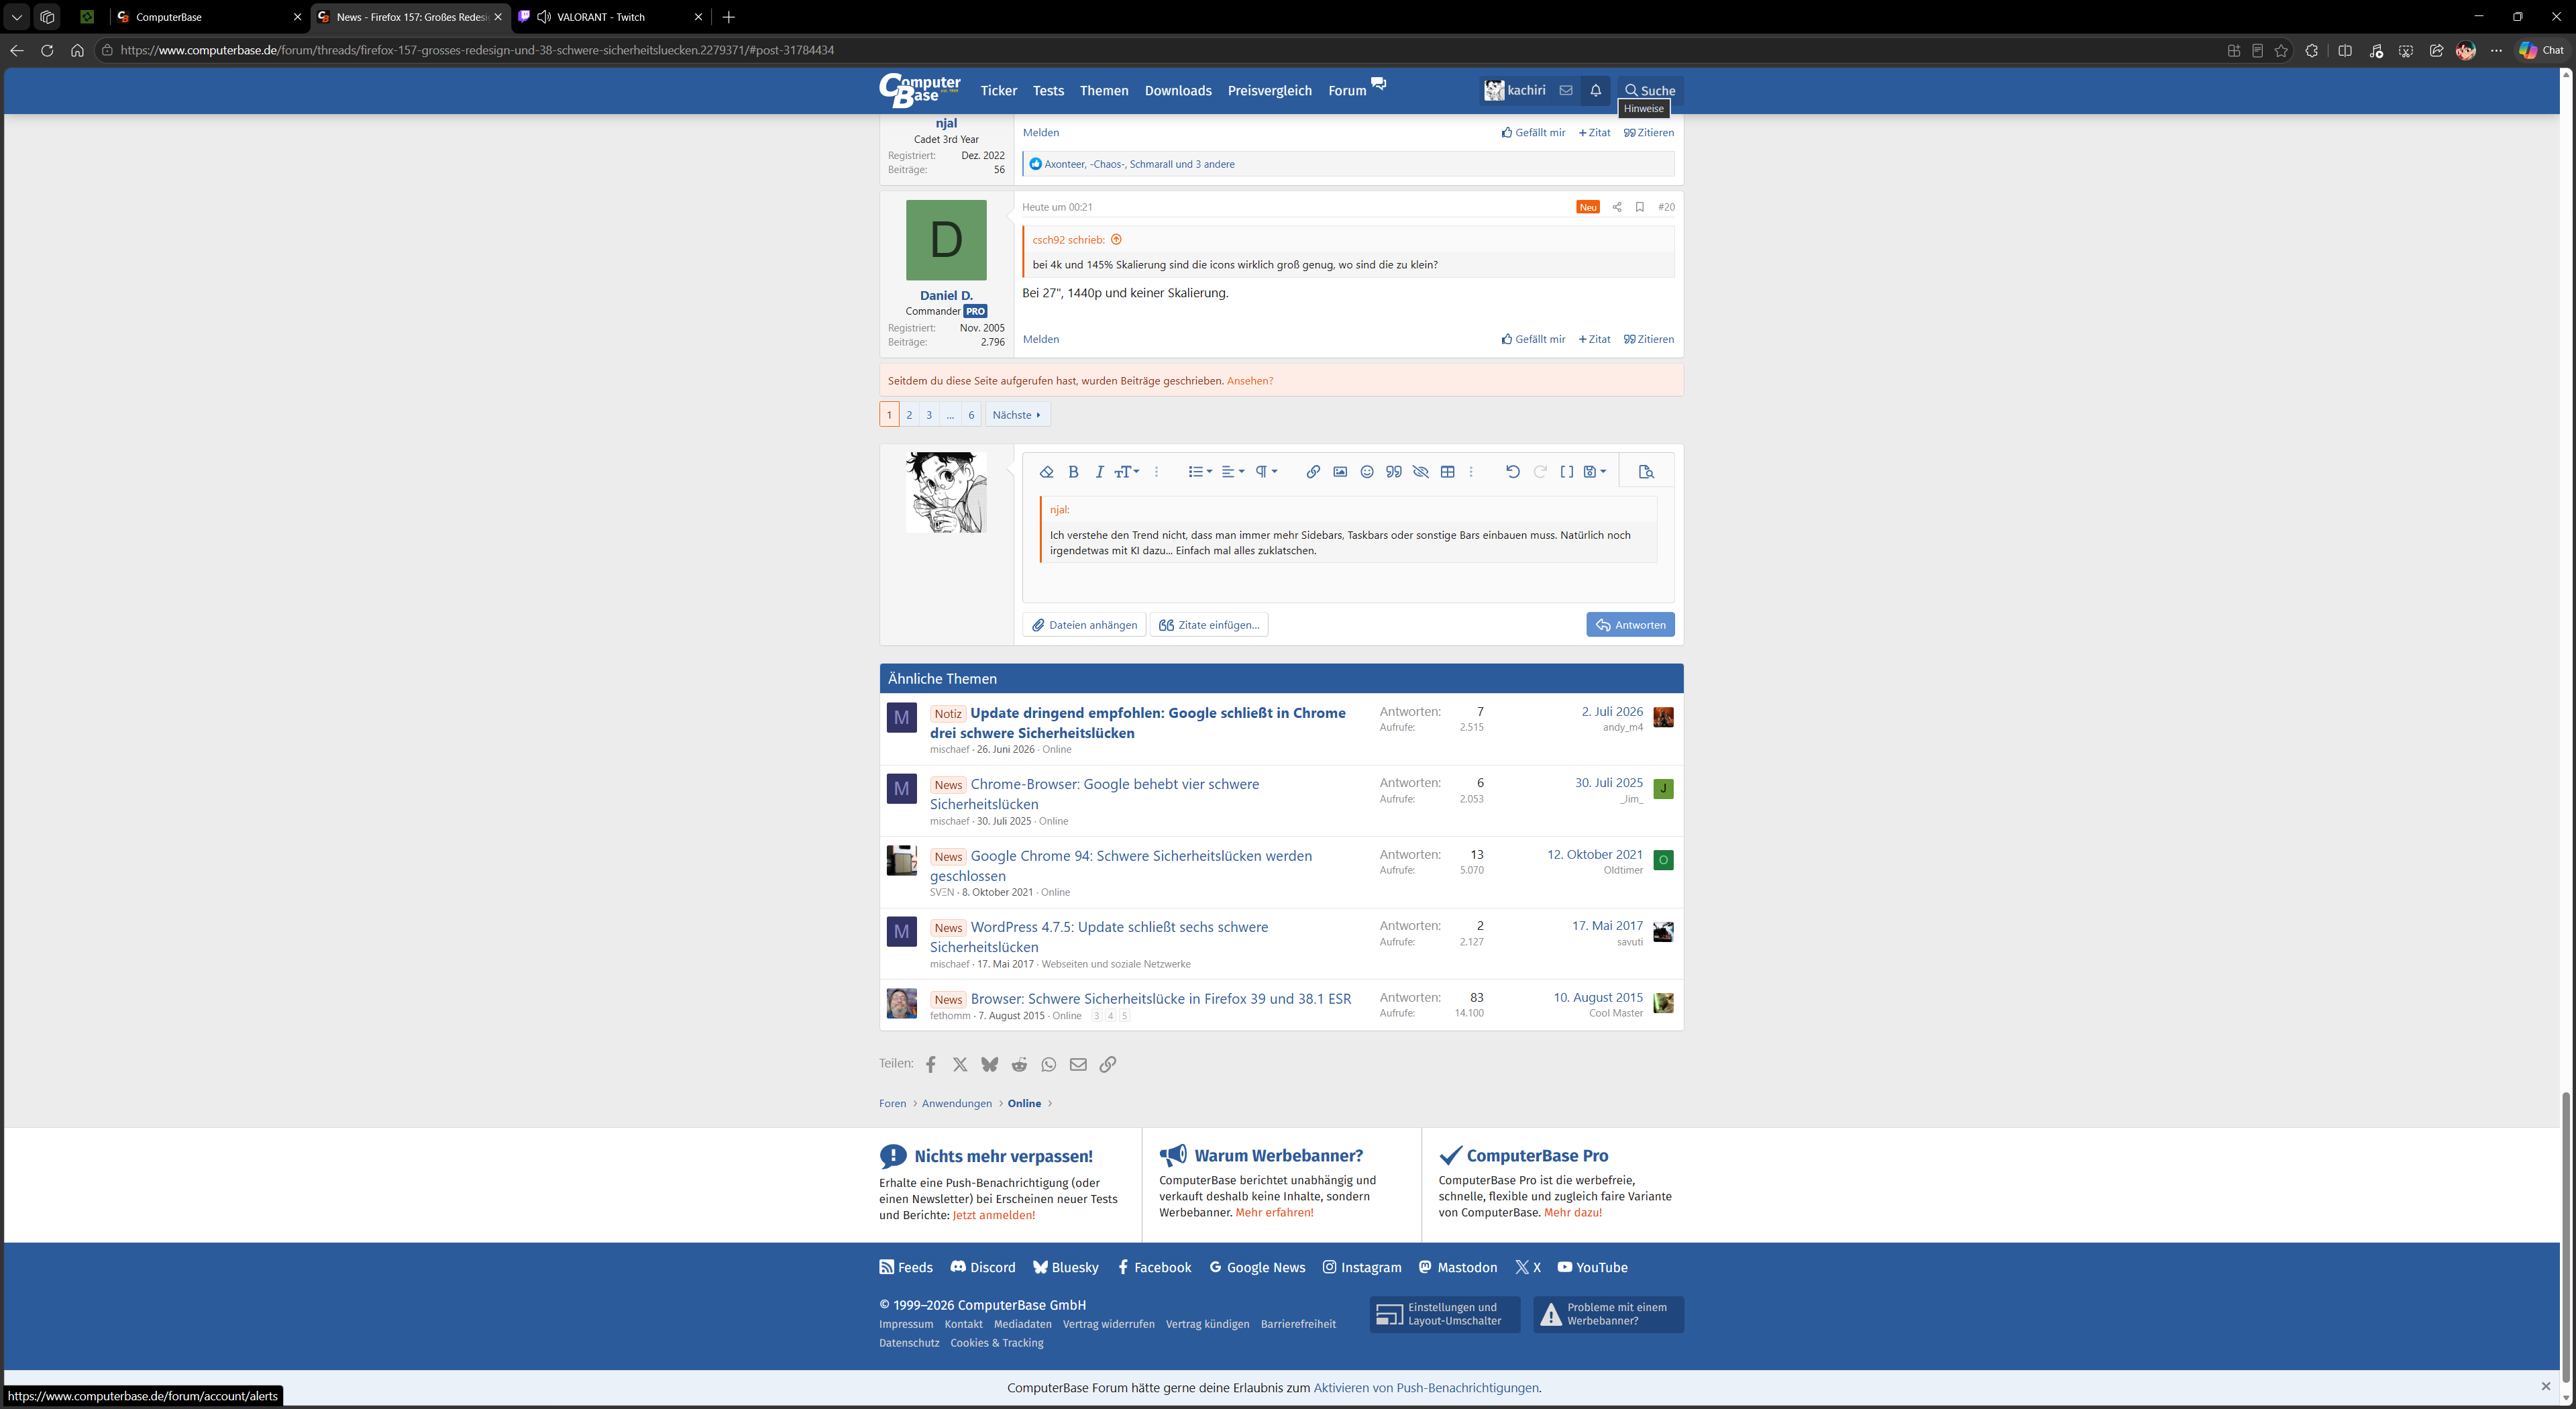Click the Bluesky share icon next to Teilen

[989, 1065]
